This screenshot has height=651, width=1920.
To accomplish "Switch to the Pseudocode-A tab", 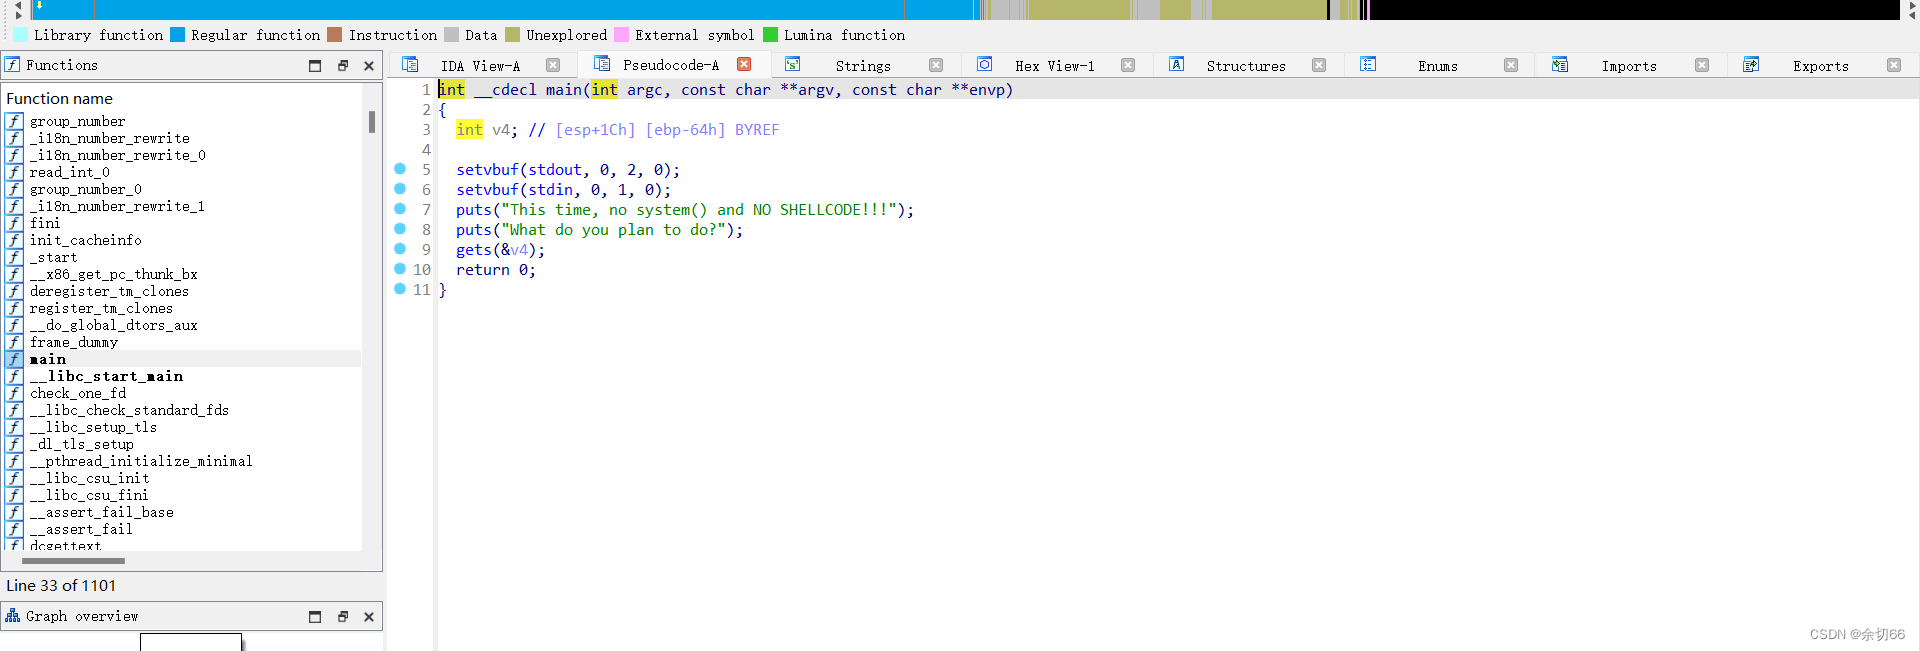I will click(670, 65).
